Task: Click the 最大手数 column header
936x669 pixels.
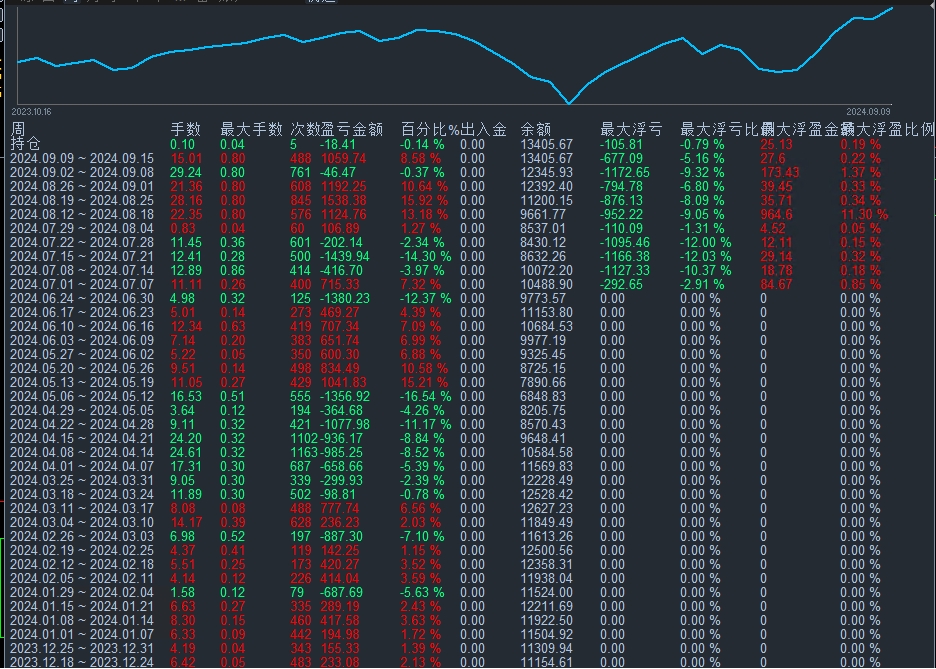Action: pos(251,129)
